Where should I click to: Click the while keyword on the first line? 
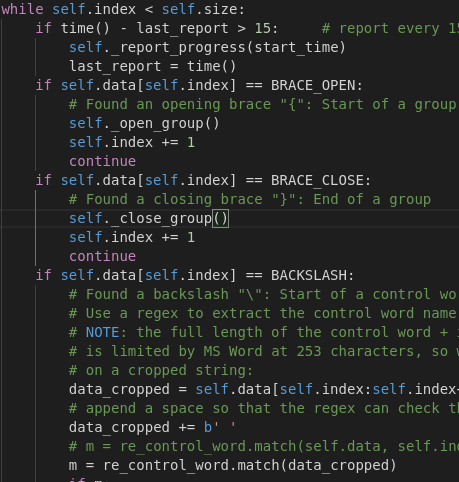22,9
